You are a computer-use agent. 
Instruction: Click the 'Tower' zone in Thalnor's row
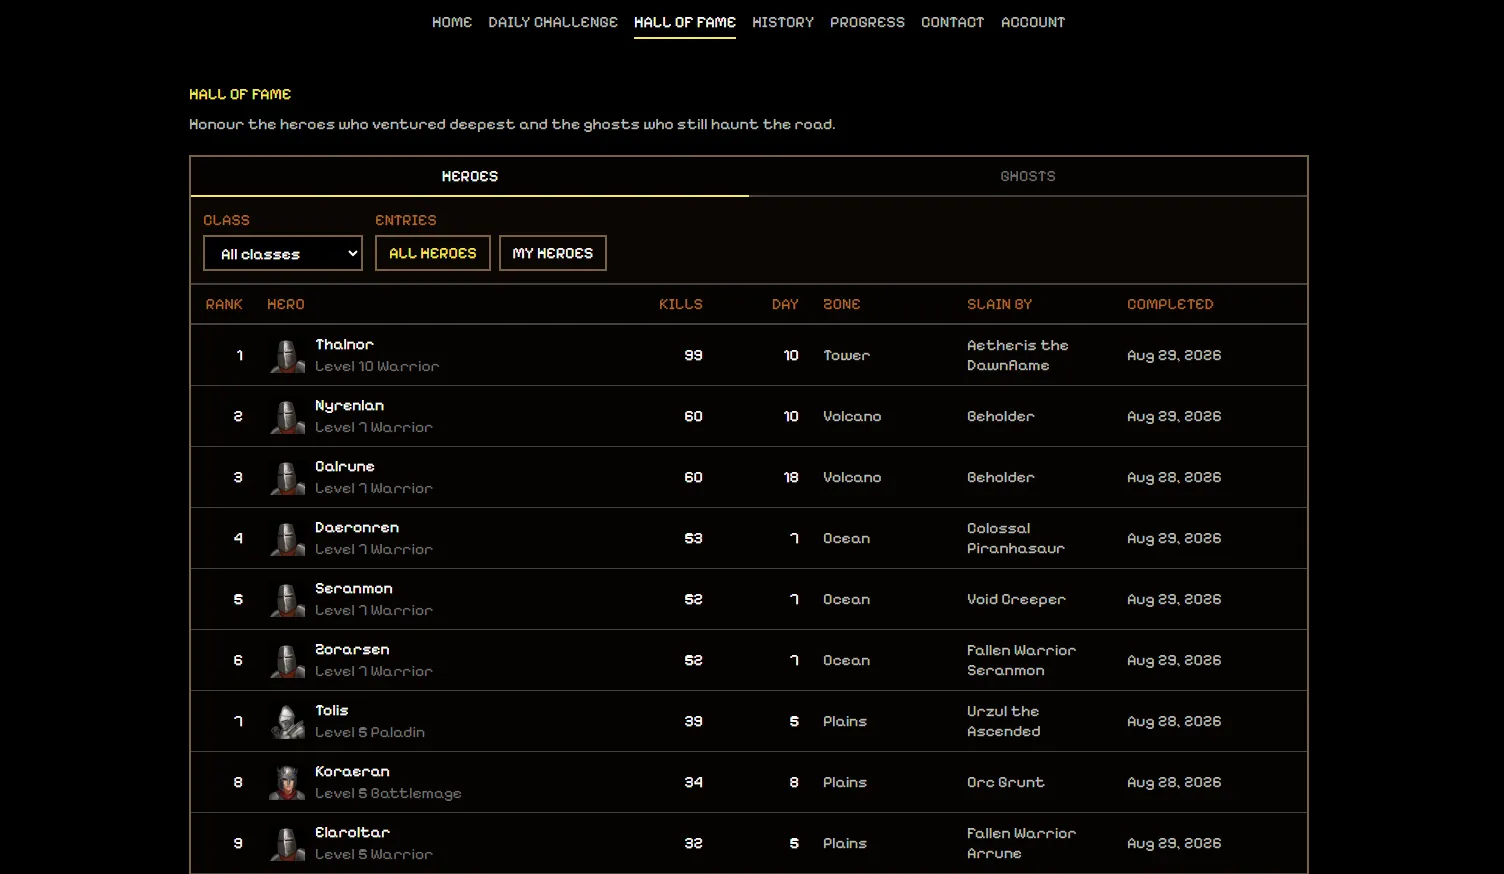846,355
